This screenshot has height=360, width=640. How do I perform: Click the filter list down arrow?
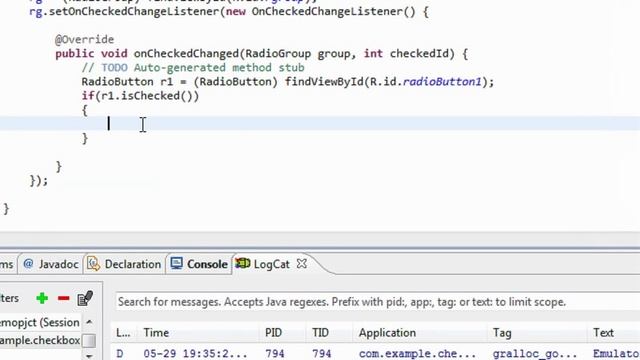tap(89, 356)
